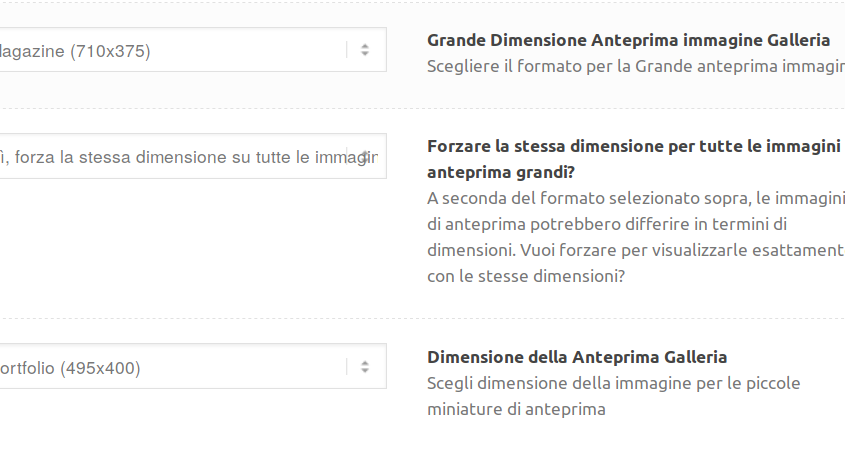This screenshot has height=450, width=845.
Task: Click the 'Dimensione della Anteprima Galleria' heading
Action: pos(577,357)
